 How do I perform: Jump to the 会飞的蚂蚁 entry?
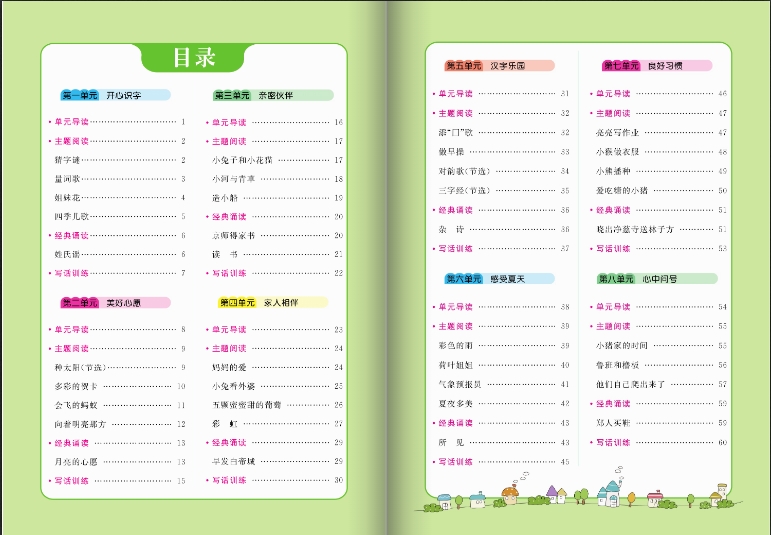pos(76,405)
